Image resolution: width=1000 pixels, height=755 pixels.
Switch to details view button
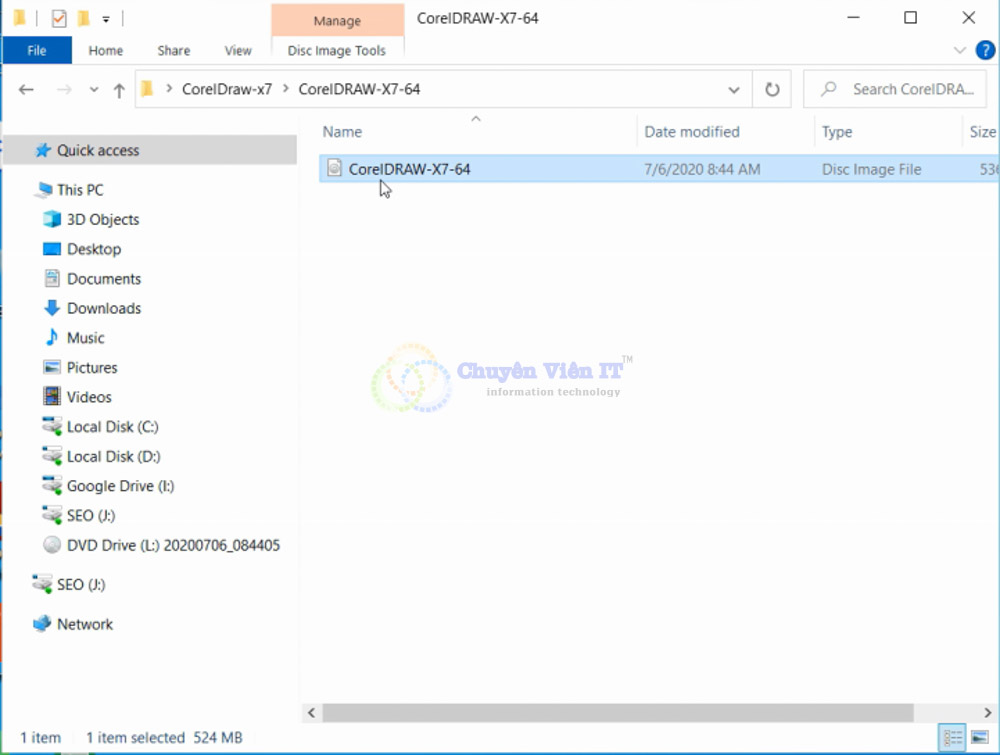[952, 738]
